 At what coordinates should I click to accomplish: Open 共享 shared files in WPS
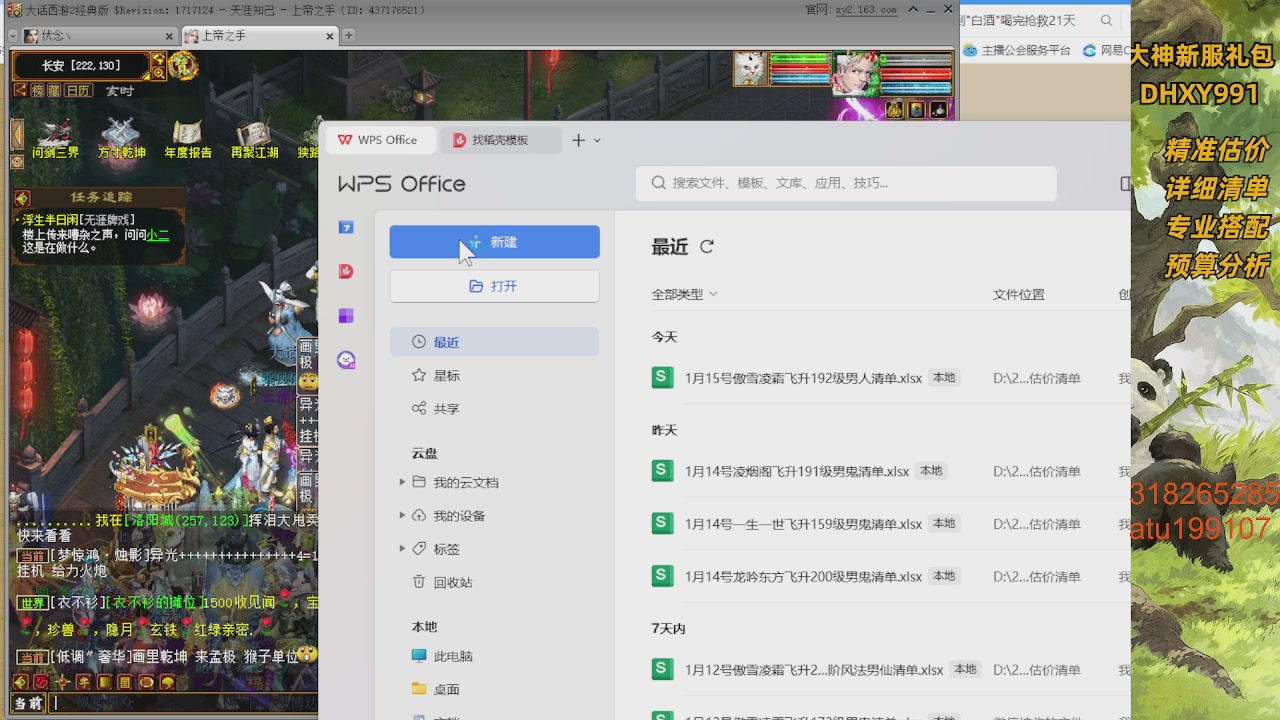tap(436, 409)
